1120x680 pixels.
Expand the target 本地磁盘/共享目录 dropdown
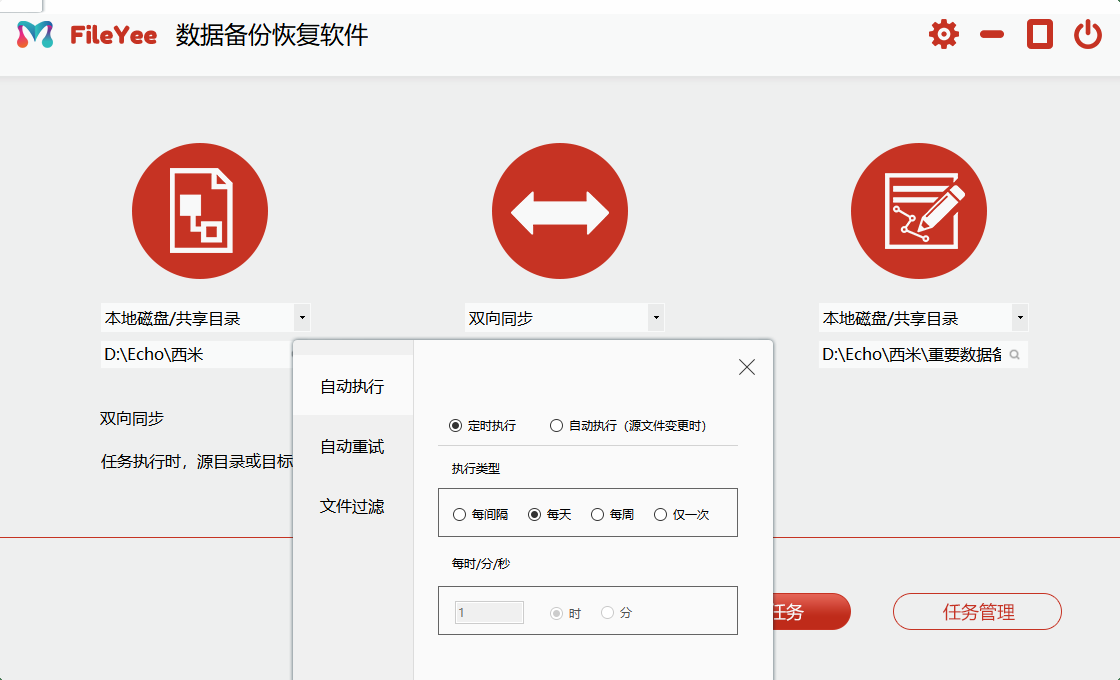click(x=1019, y=319)
